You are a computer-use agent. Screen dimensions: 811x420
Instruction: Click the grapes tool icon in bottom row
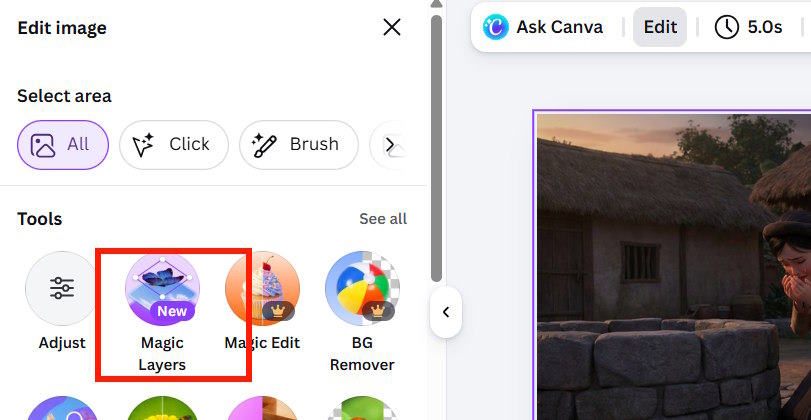(x=162, y=410)
